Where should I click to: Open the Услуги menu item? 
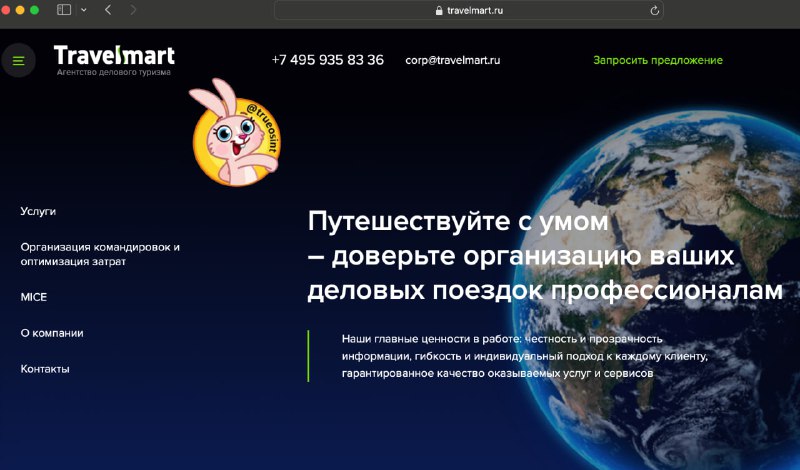38,211
